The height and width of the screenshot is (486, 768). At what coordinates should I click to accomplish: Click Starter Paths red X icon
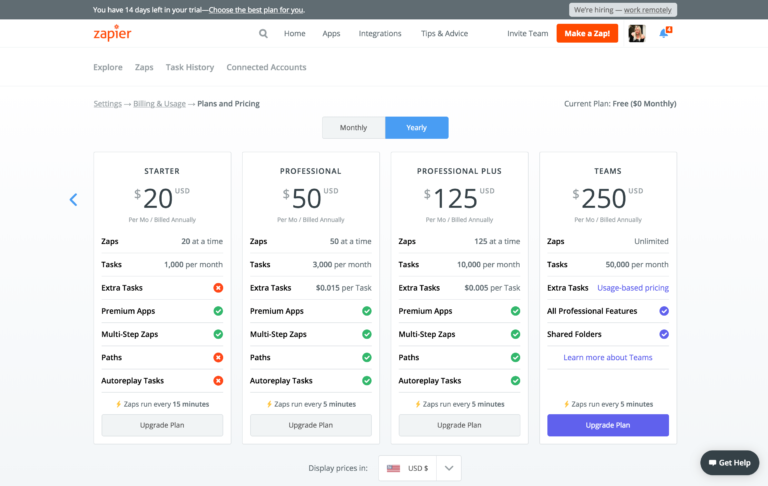click(218, 357)
